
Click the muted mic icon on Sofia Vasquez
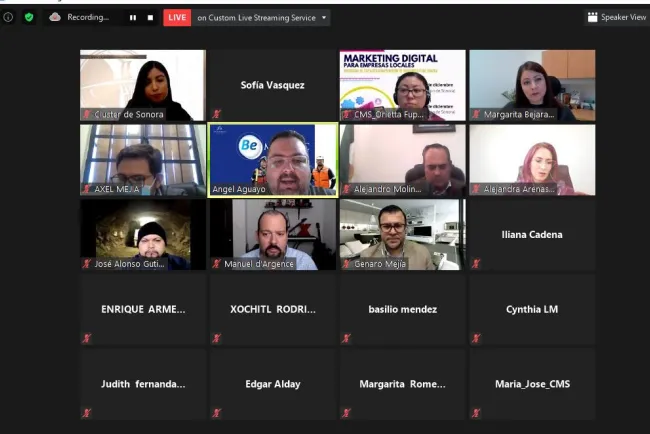(x=217, y=115)
